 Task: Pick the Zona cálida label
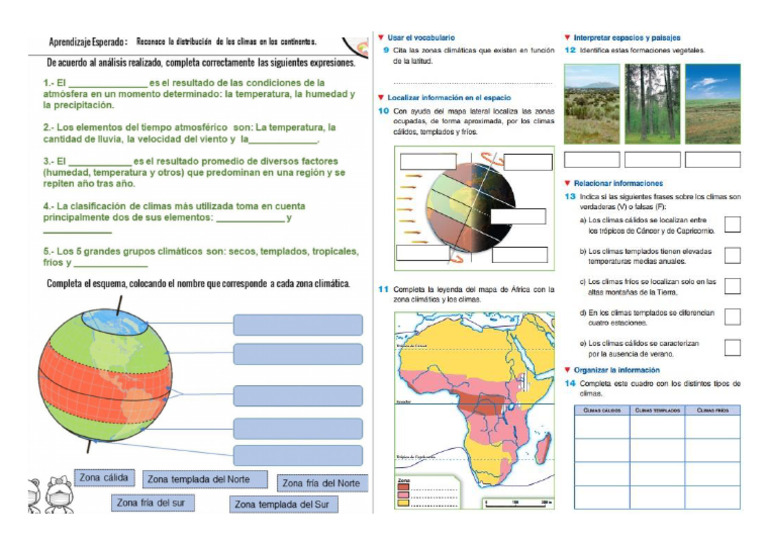(104, 477)
